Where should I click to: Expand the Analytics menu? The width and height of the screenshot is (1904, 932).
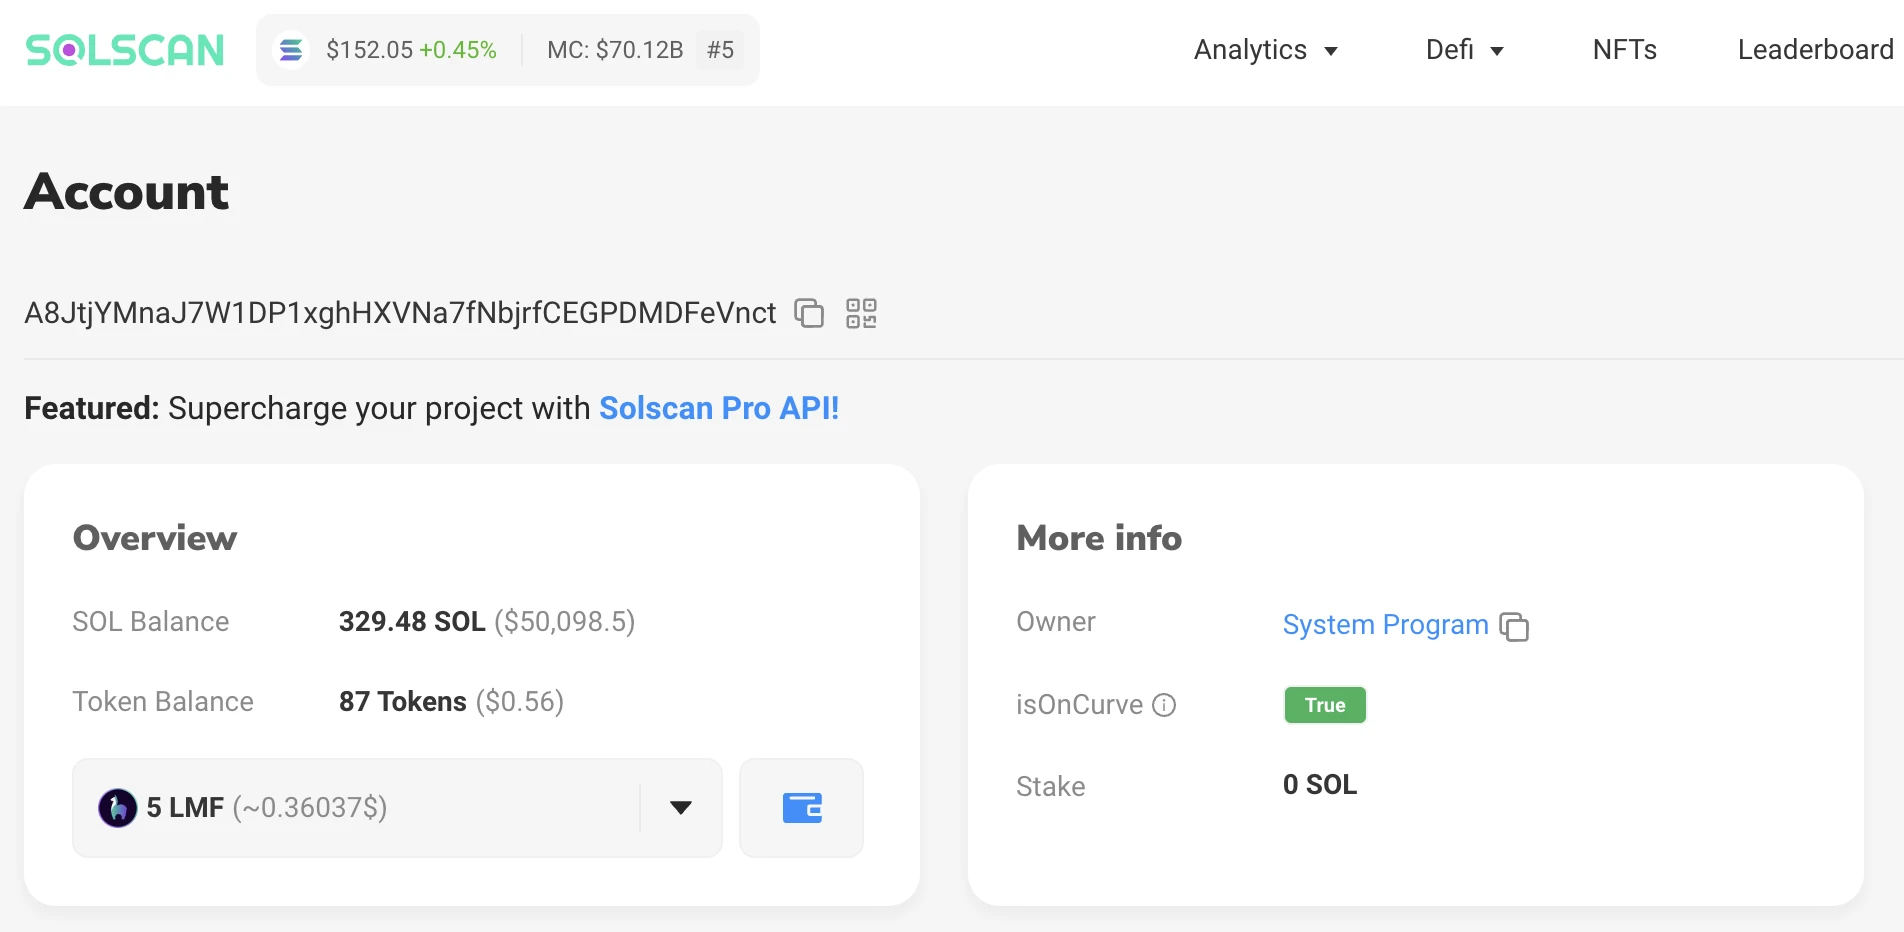1265,50
